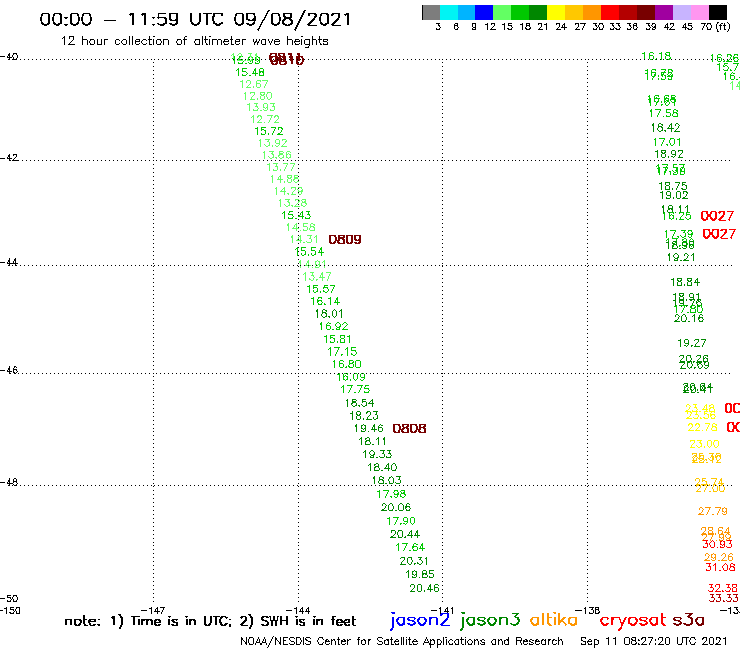Click the subtitle '12 hour collection of altimeter wave heights'
Image resolution: width=740 pixels, height=650 pixels.
click(194, 41)
